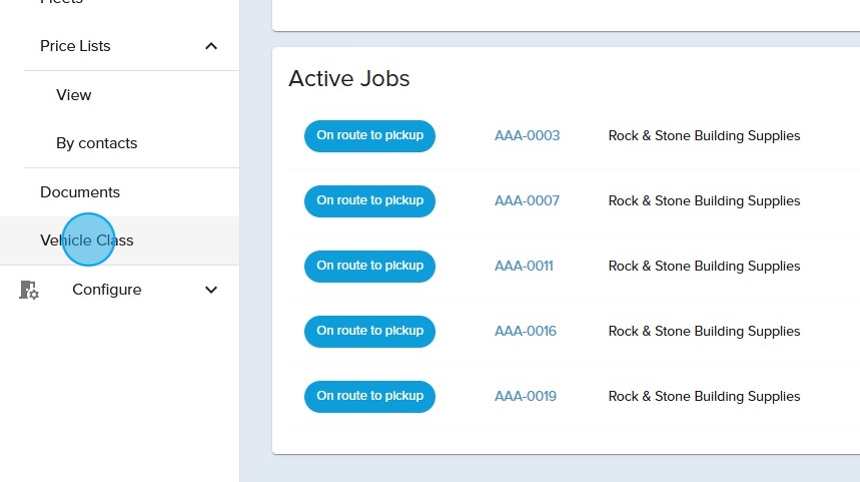Screen dimensions: 860x482
Task: Click the Configure sidebar label
Action: pos(107,290)
